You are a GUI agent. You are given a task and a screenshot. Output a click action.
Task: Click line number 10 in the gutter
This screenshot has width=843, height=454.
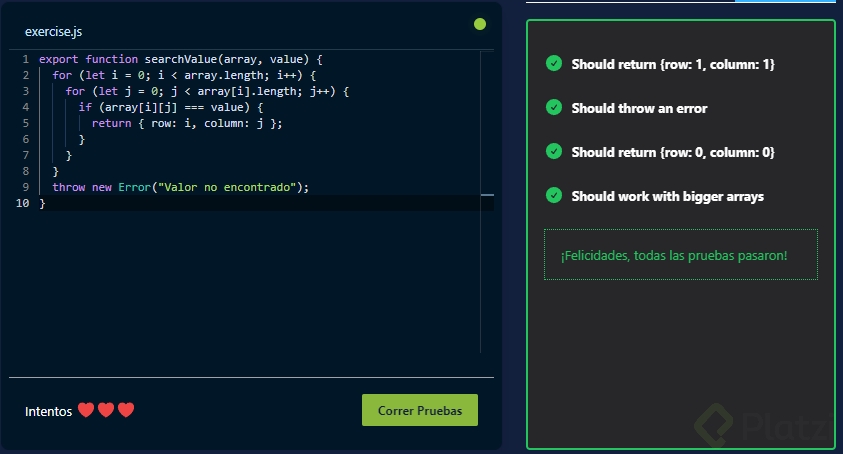pyautogui.click(x=21, y=203)
